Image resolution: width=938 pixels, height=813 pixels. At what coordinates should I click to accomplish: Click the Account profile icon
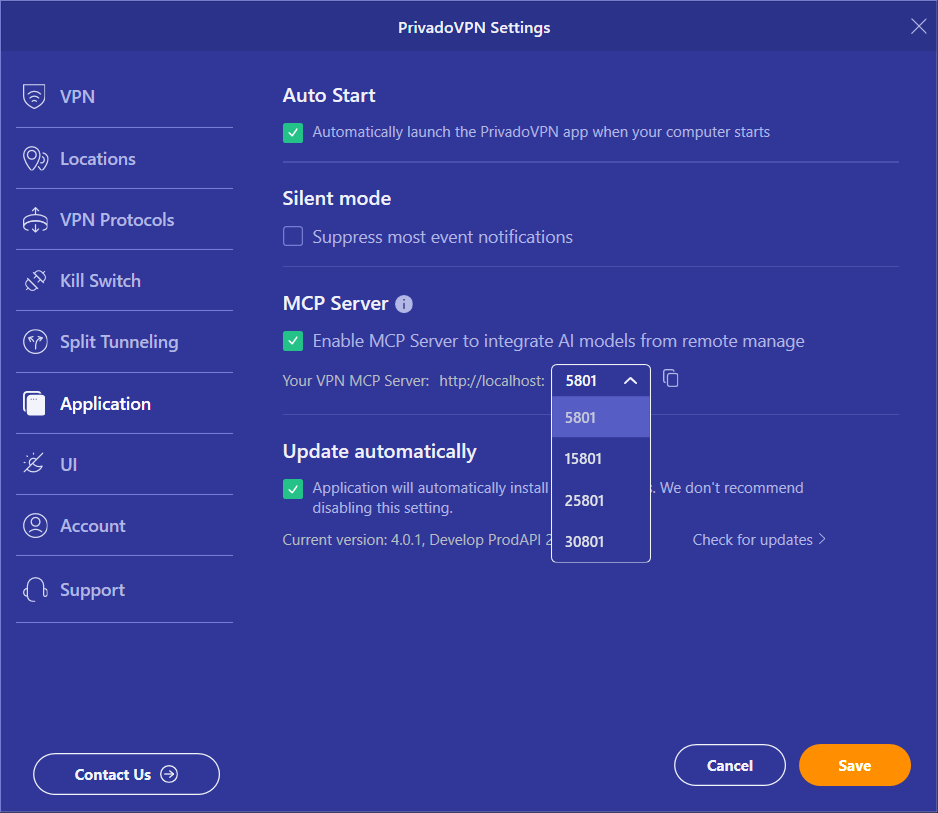coord(35,526)
